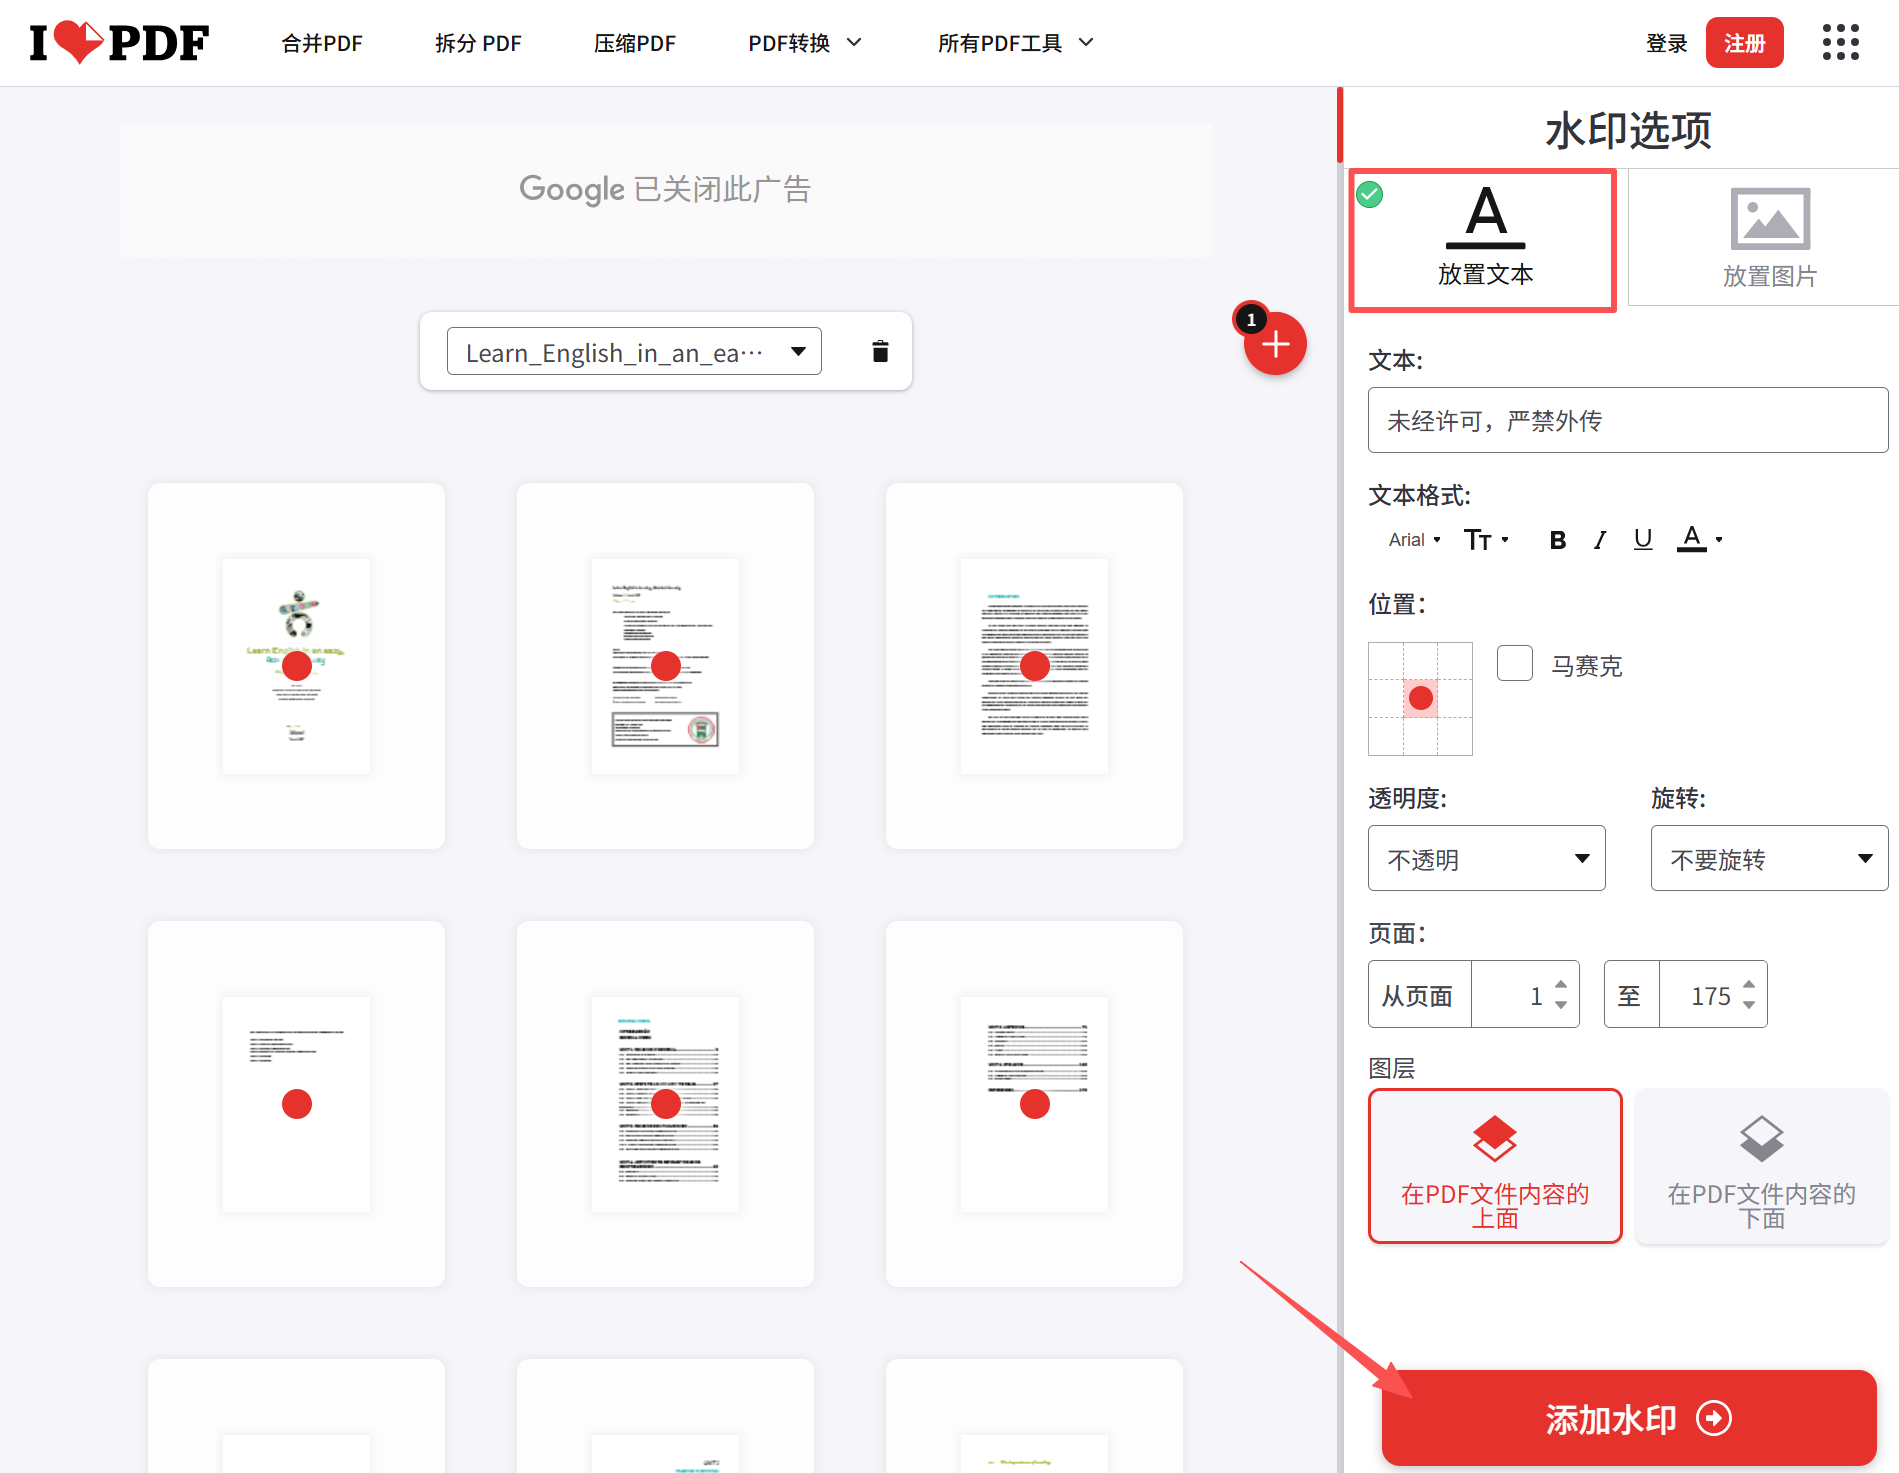The width and height of the screenshot is (1899, 1473).
Task: Open the Learn_English file selector dropdown
Action: (x=633, y=351)
